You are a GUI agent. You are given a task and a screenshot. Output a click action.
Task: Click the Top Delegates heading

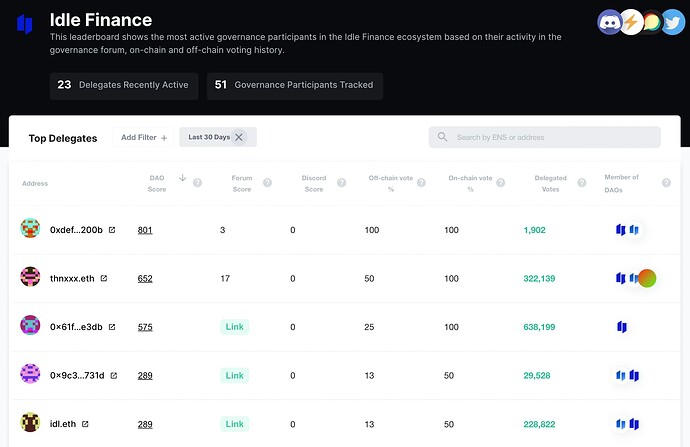coord(63,138)
